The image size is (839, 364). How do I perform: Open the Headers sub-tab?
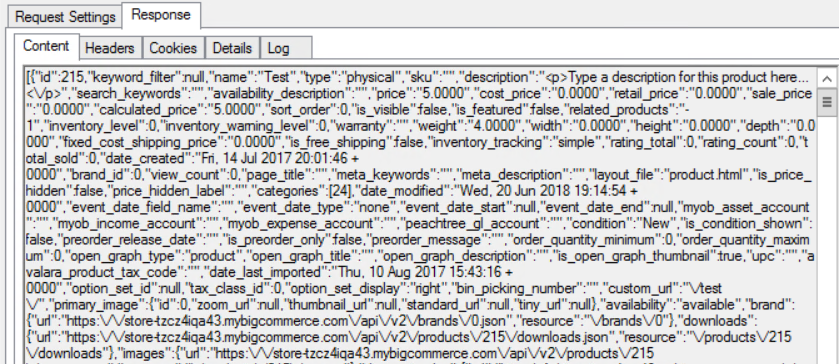[x=110, y=48]
